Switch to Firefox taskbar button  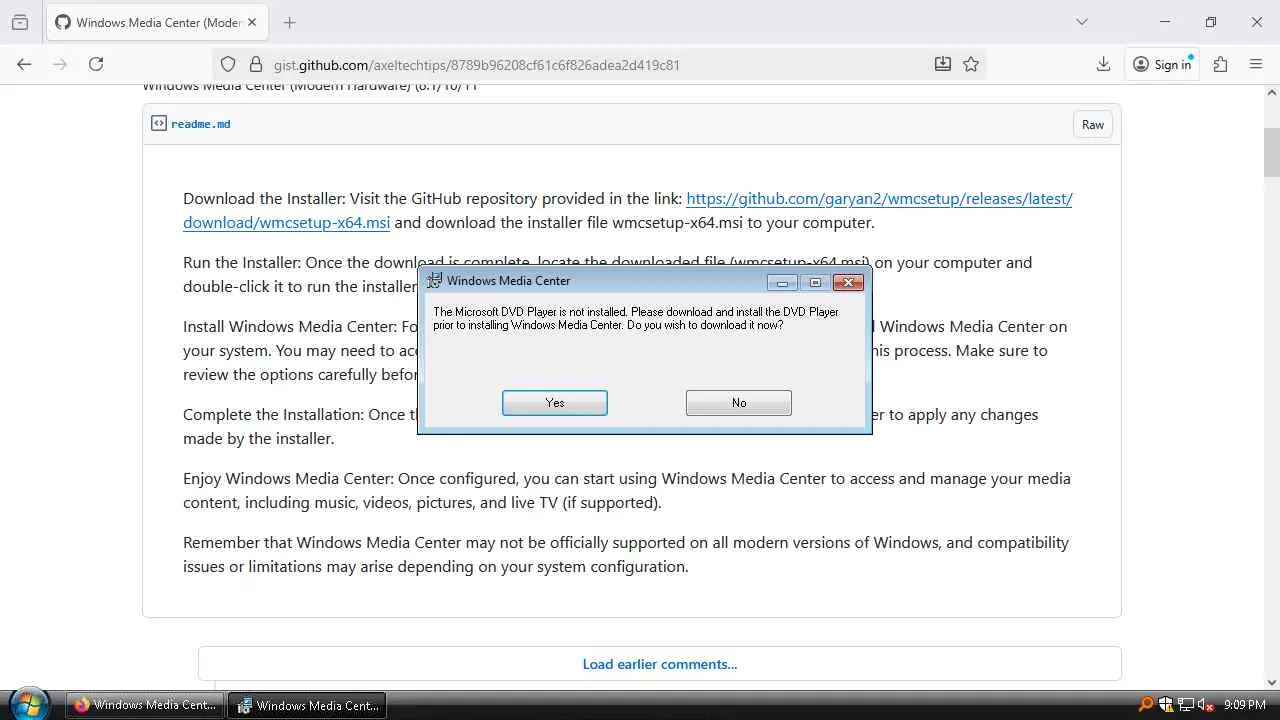(146, 705)
